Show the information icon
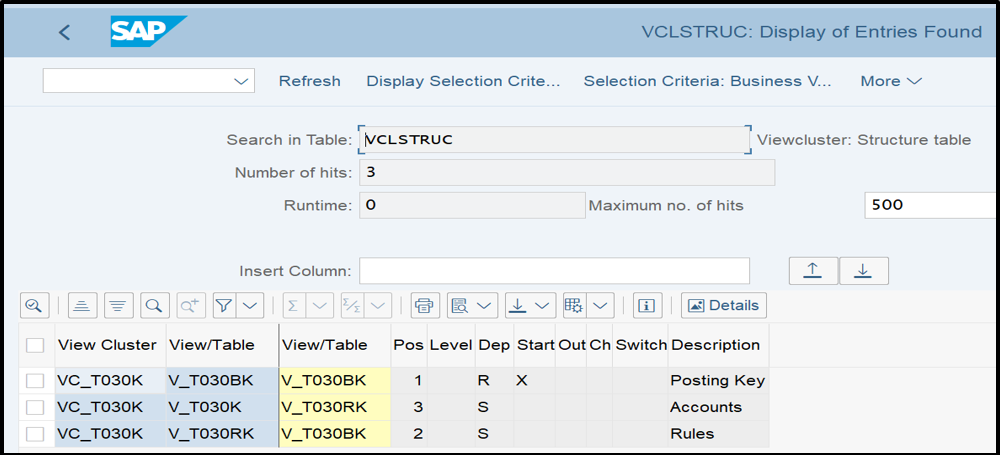1003x455 pixels. click(647, 306)
